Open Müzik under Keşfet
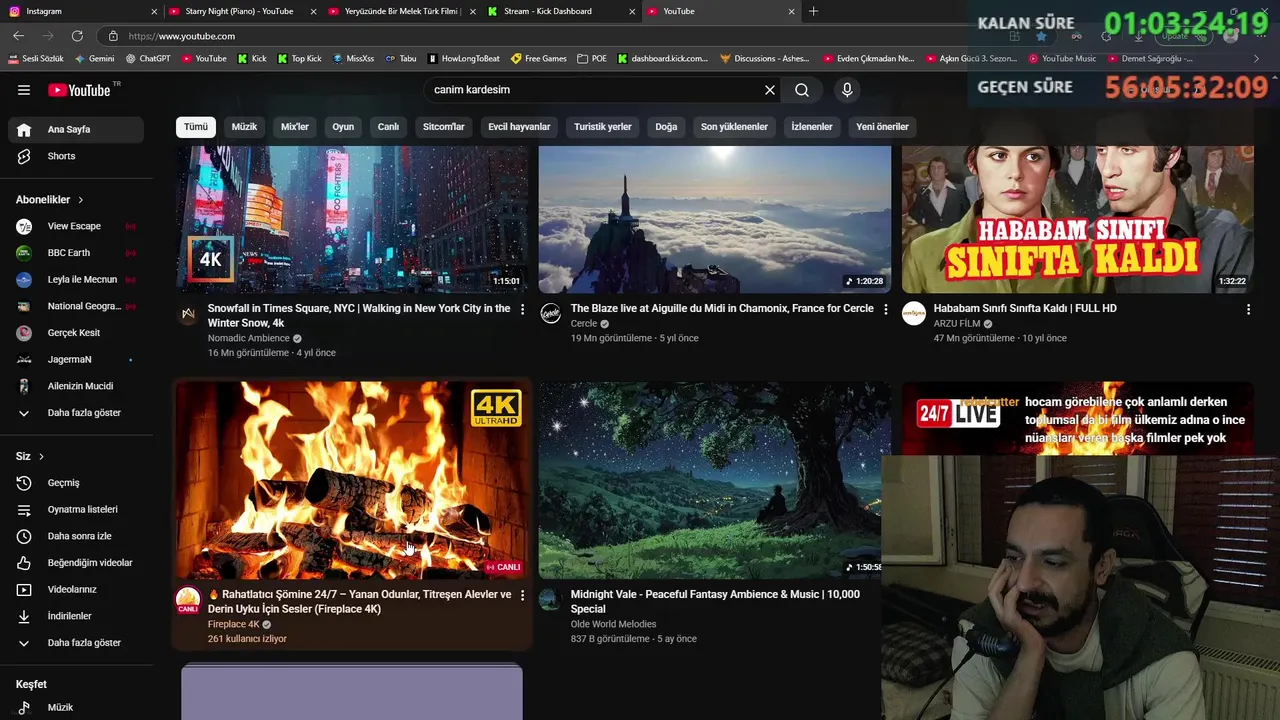Viewport: 1280px width, 720px height. click(x=76, y=707)
